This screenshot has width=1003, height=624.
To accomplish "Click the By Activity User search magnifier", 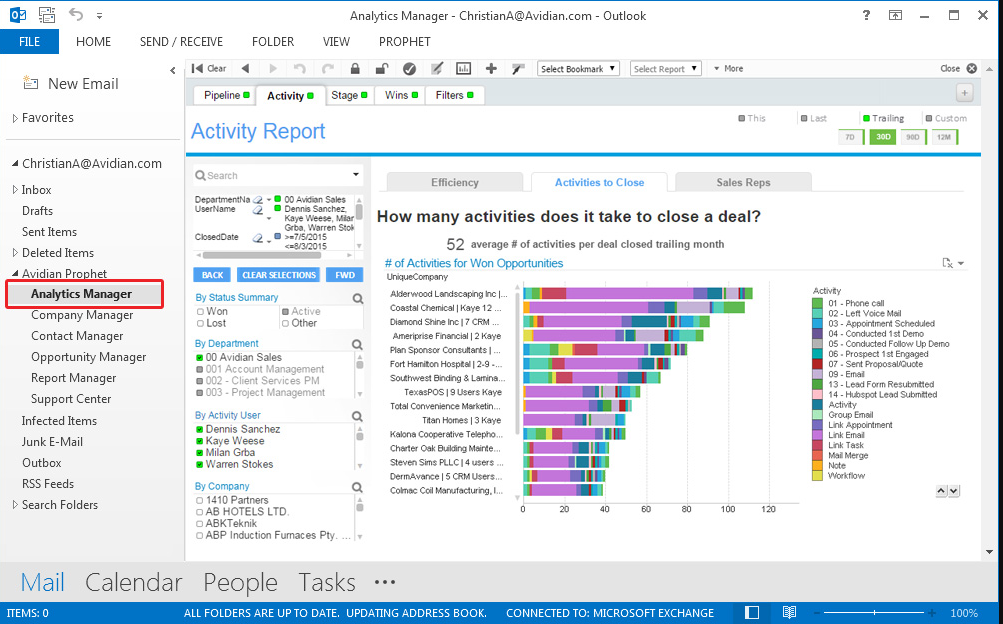I will [x=358, y=416].
